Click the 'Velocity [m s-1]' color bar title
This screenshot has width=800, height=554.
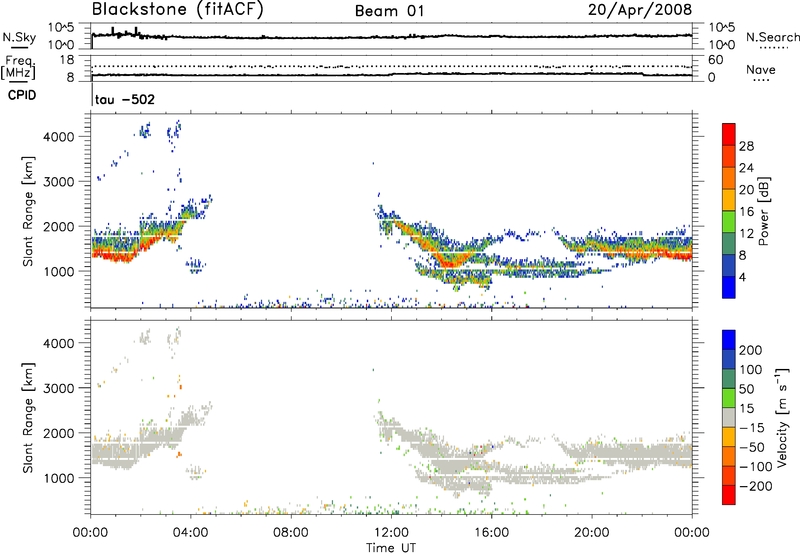coord(782,417)
